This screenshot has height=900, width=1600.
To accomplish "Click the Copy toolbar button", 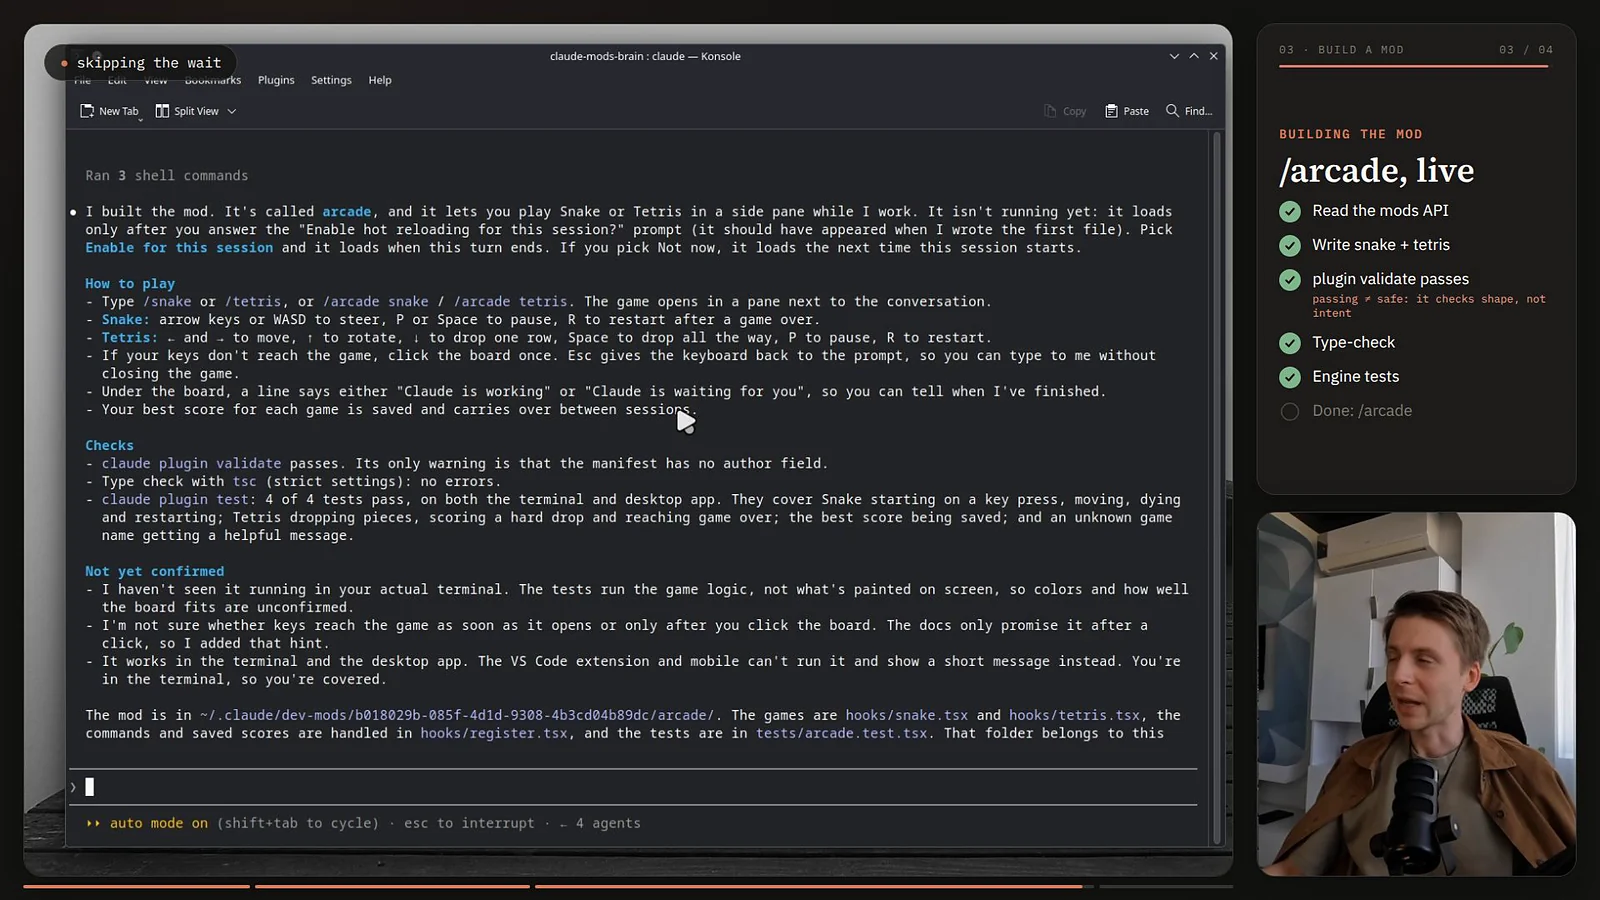I will (x=1065, y=111).
